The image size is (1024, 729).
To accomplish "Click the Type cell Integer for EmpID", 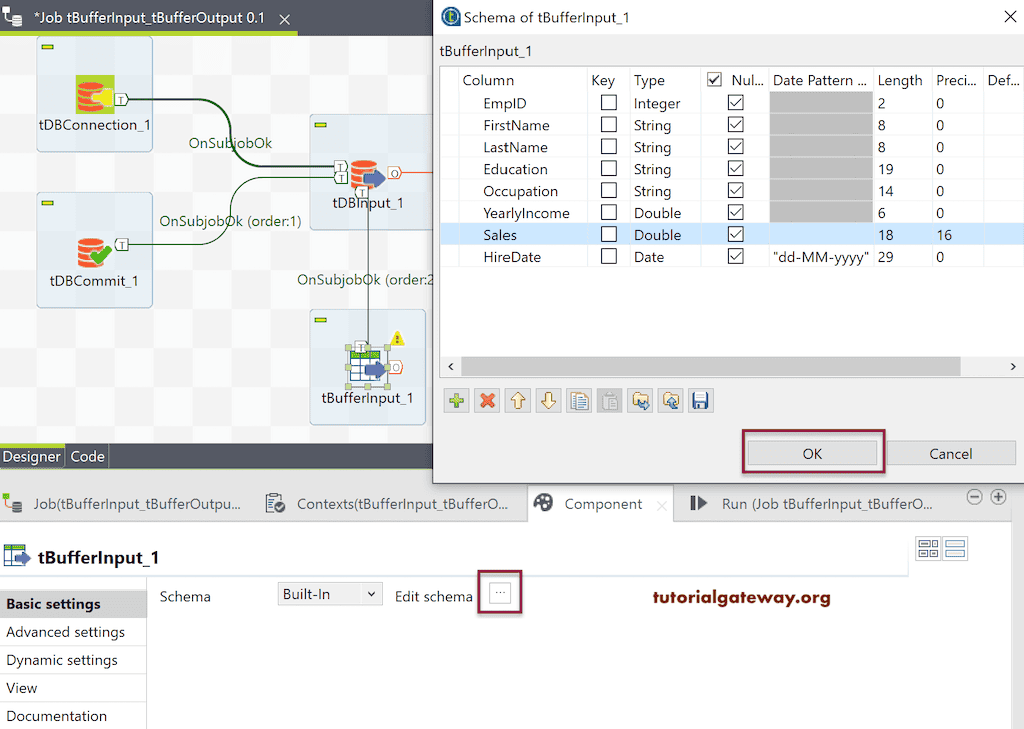I will pos(665,103).
